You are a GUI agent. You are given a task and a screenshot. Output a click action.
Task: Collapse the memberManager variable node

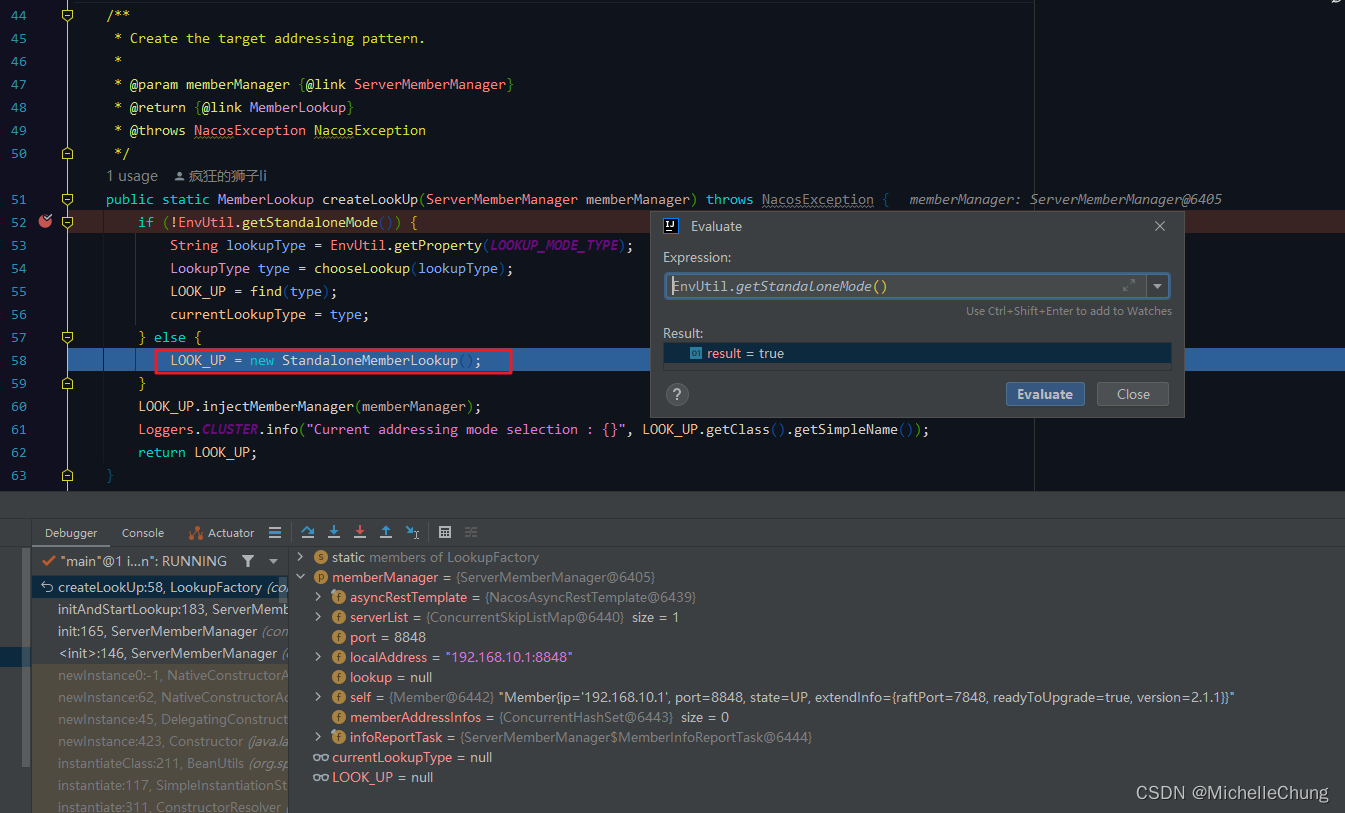point(301,577)
